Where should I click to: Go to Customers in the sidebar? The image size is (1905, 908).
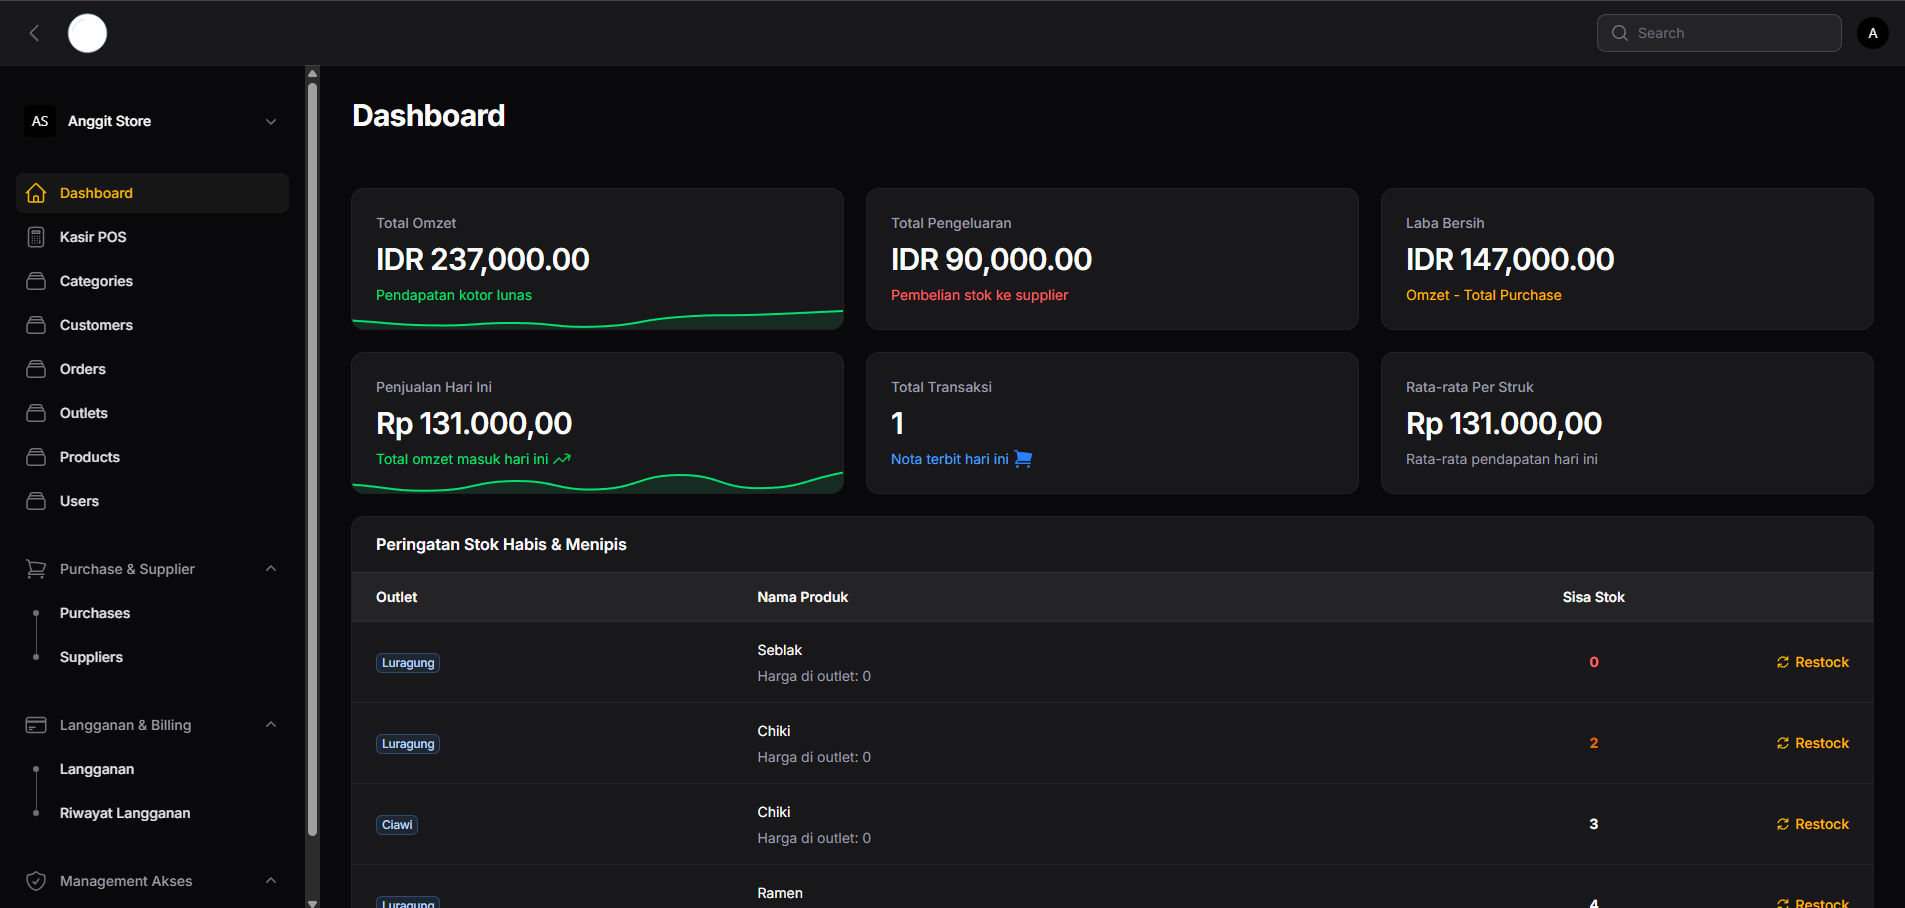96,325
